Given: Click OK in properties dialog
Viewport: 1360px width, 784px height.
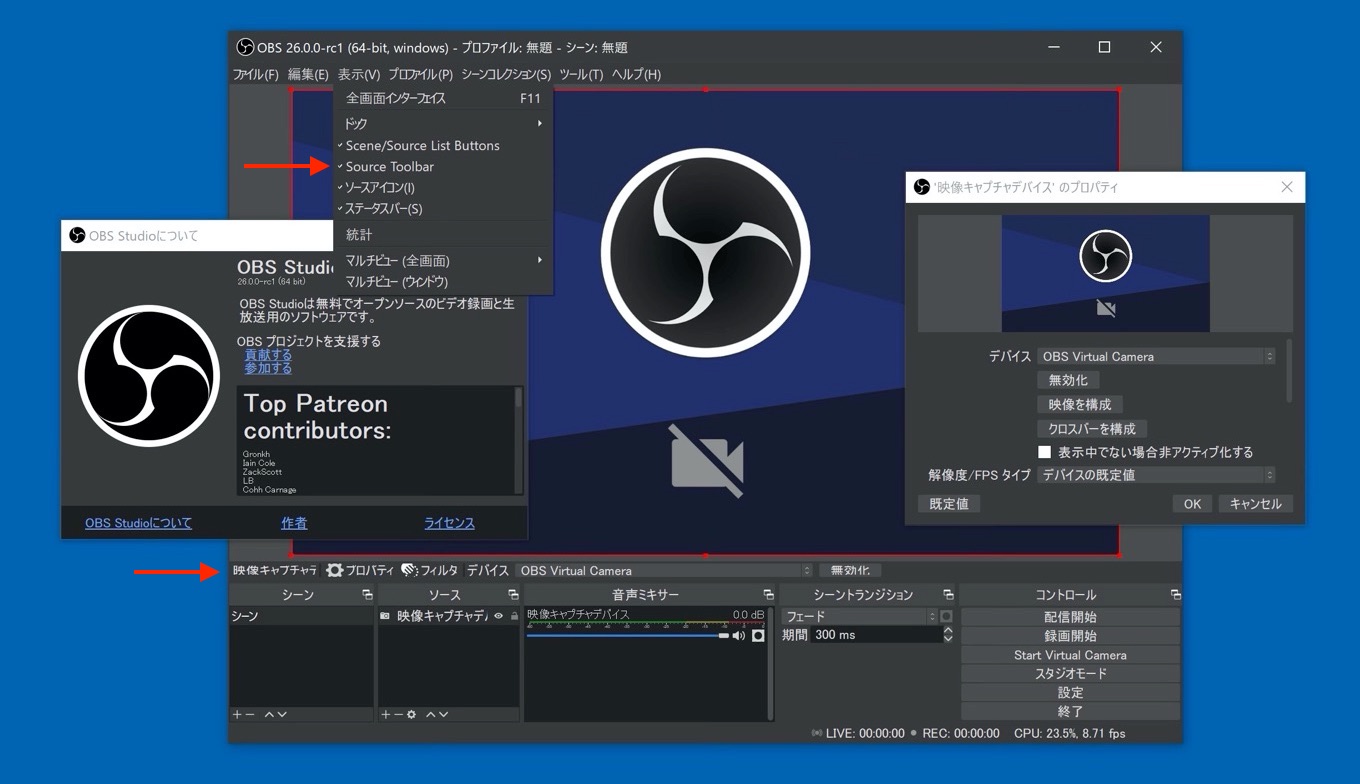Looking at the screenshot, I should [x=1192, y=504].
